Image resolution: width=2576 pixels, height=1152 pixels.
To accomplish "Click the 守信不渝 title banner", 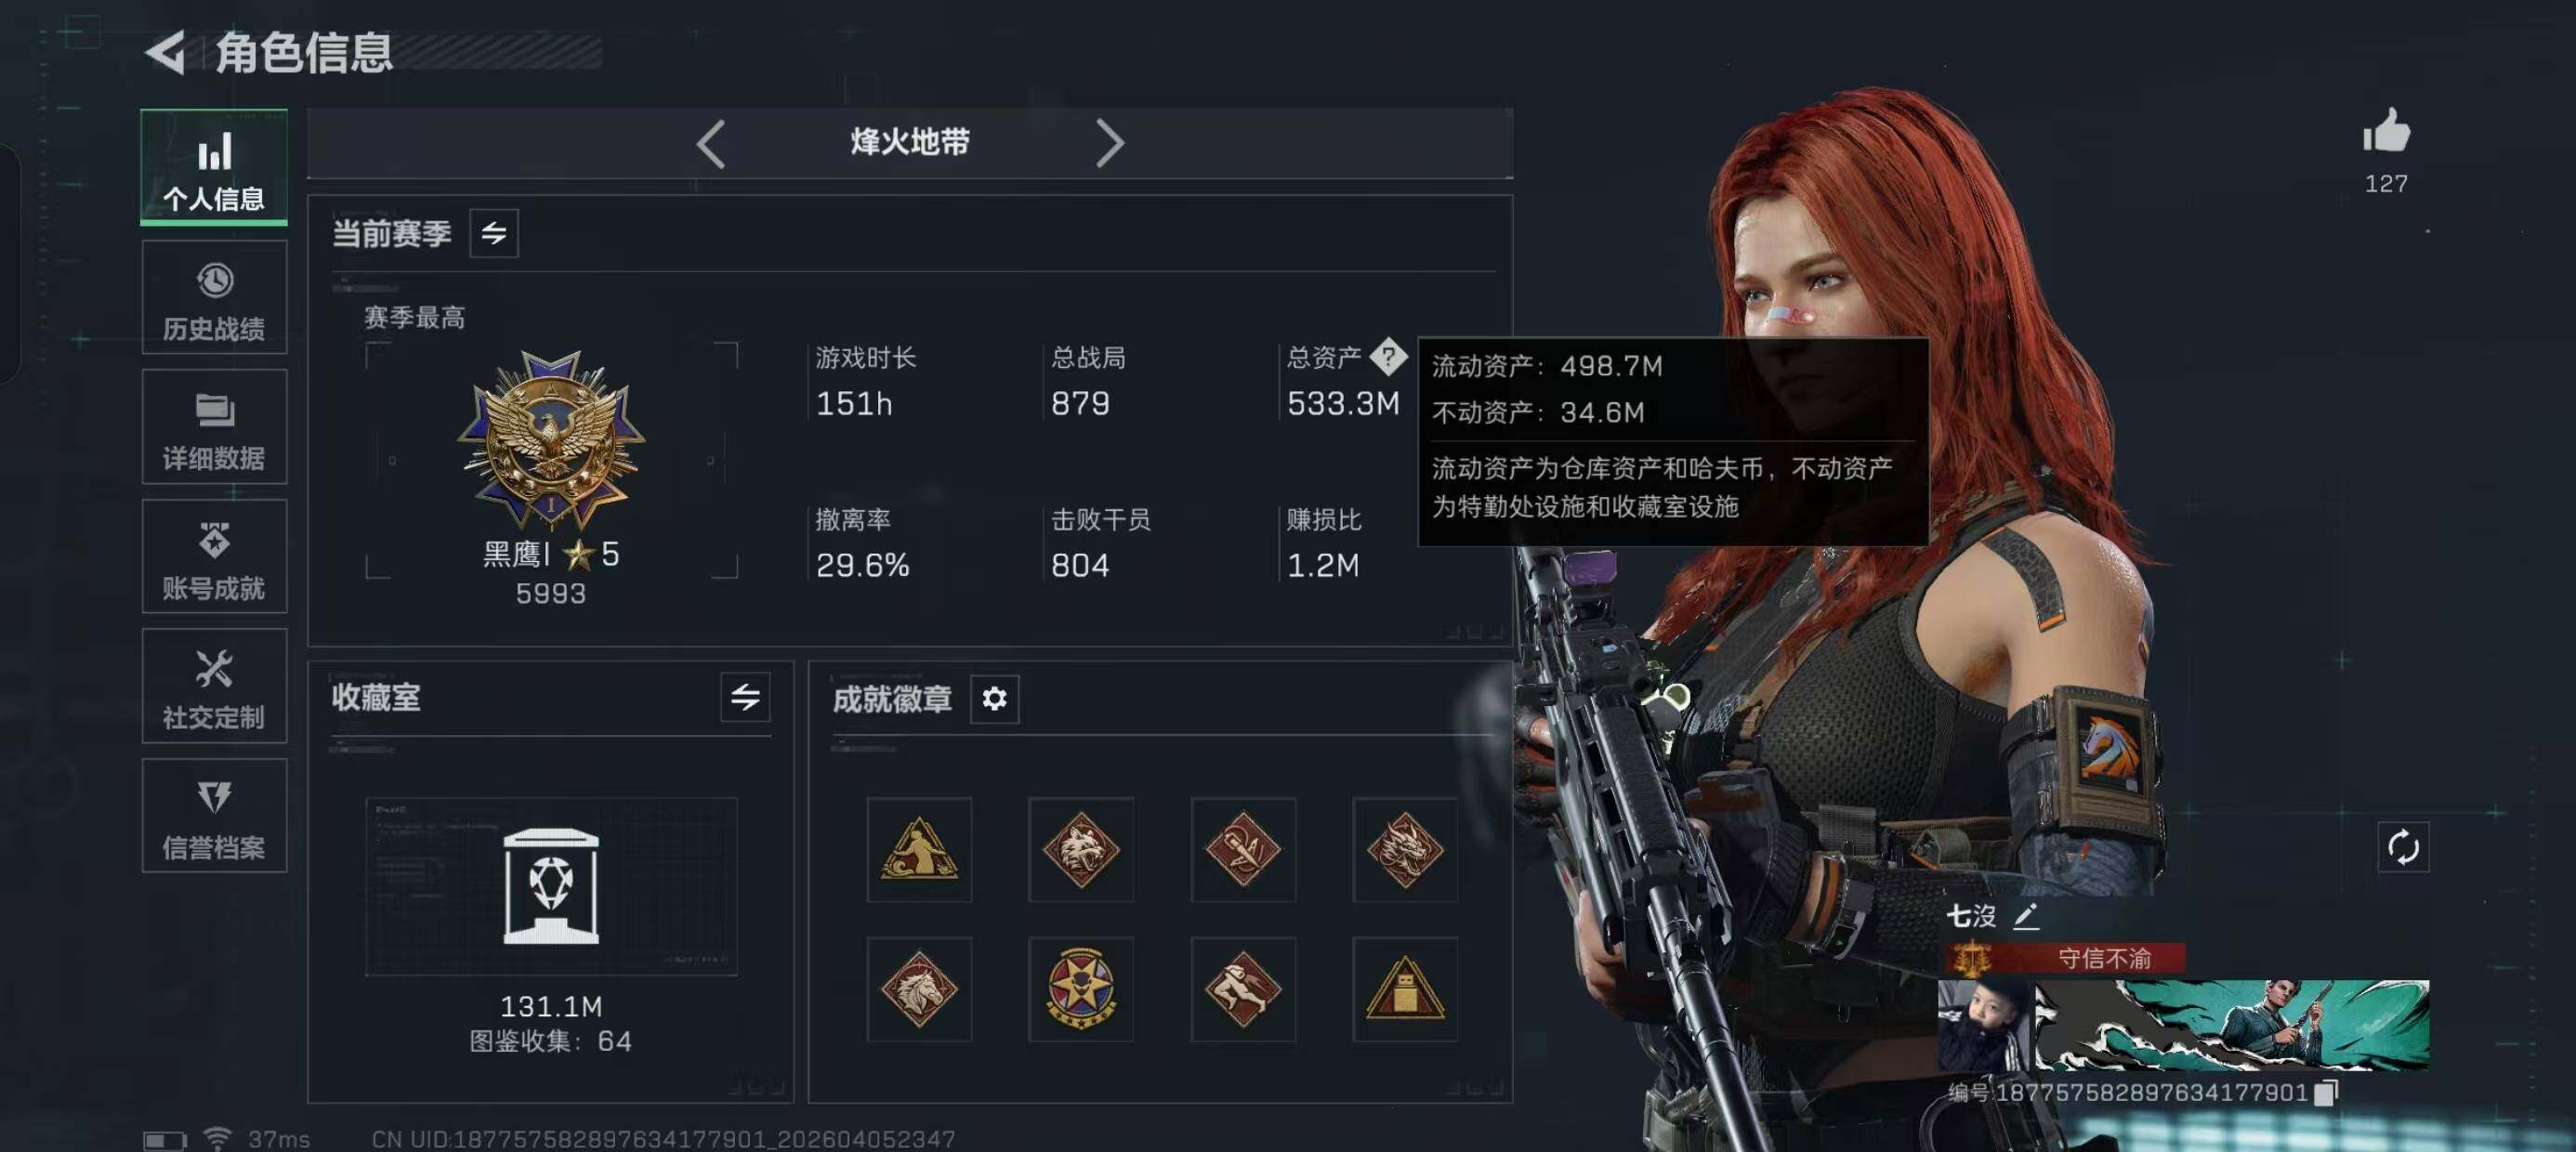I will coord(2065,958).
